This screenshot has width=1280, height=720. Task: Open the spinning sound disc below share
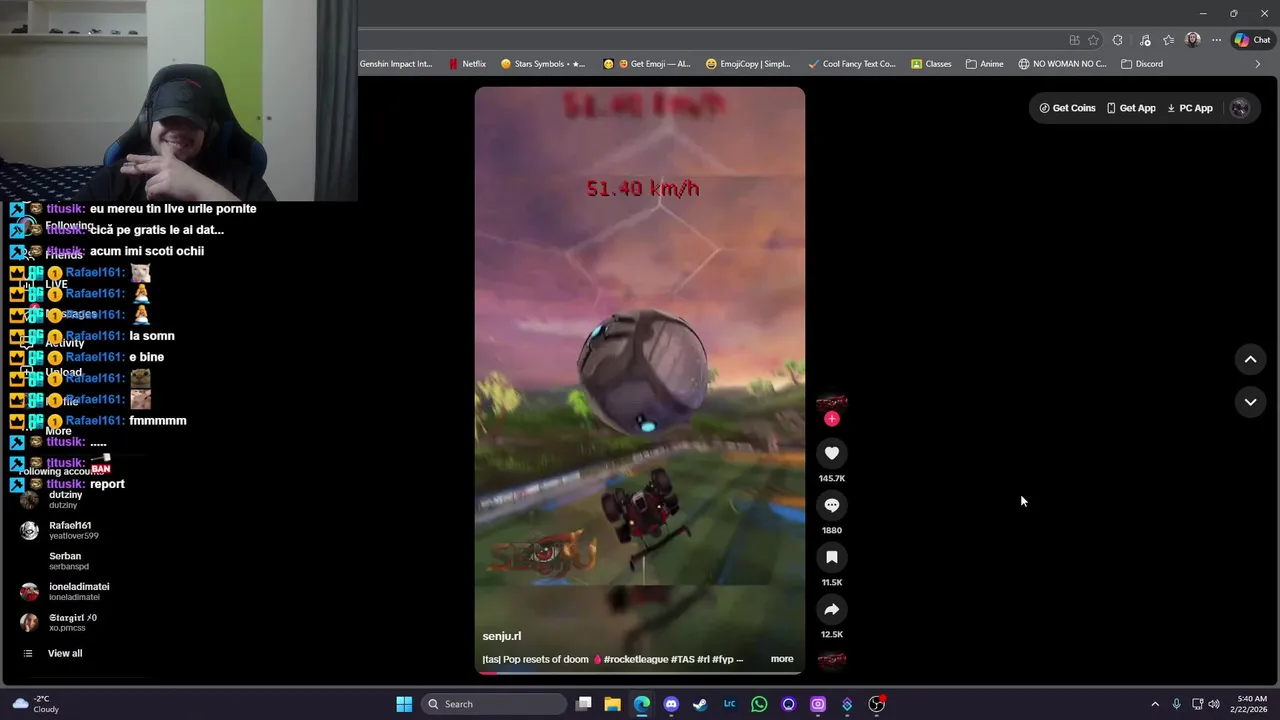[x=831, y=659]
